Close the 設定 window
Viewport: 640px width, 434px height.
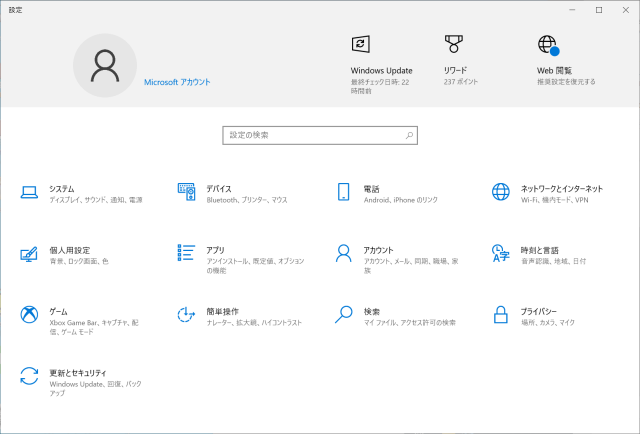(x=626, y=10)
